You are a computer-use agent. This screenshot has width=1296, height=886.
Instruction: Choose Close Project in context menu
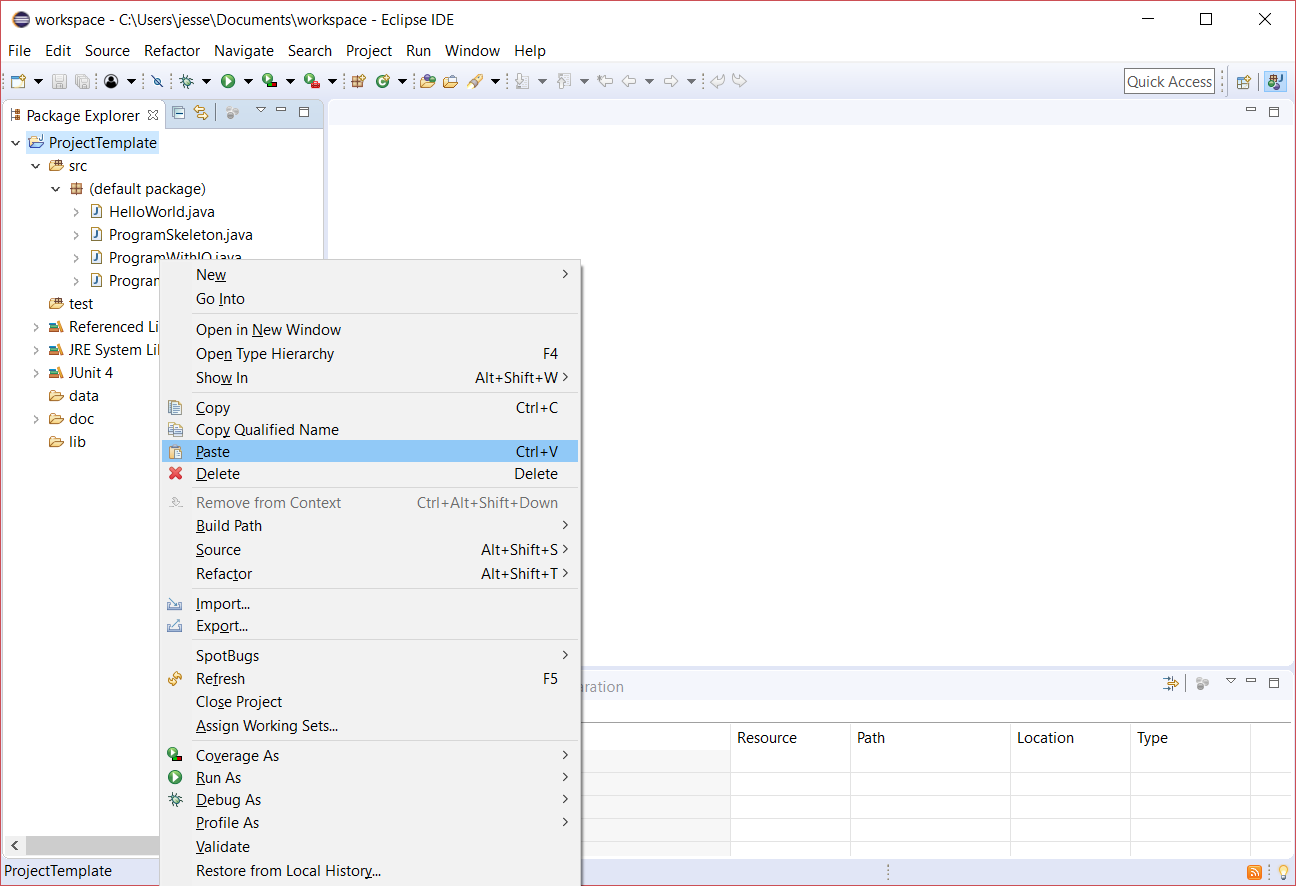239,702
